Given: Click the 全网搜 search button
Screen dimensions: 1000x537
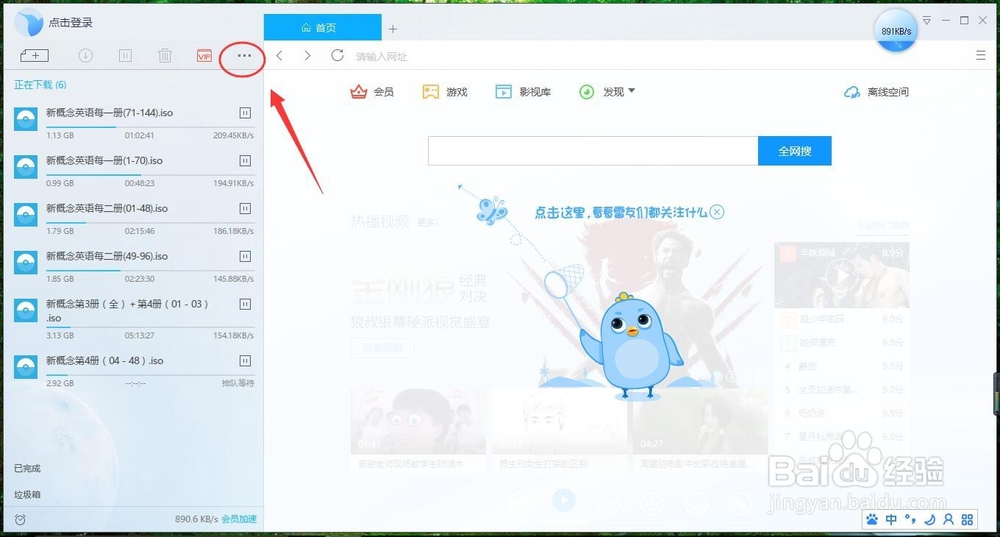Looking at the screenshot, I should [x=795, y=151].
